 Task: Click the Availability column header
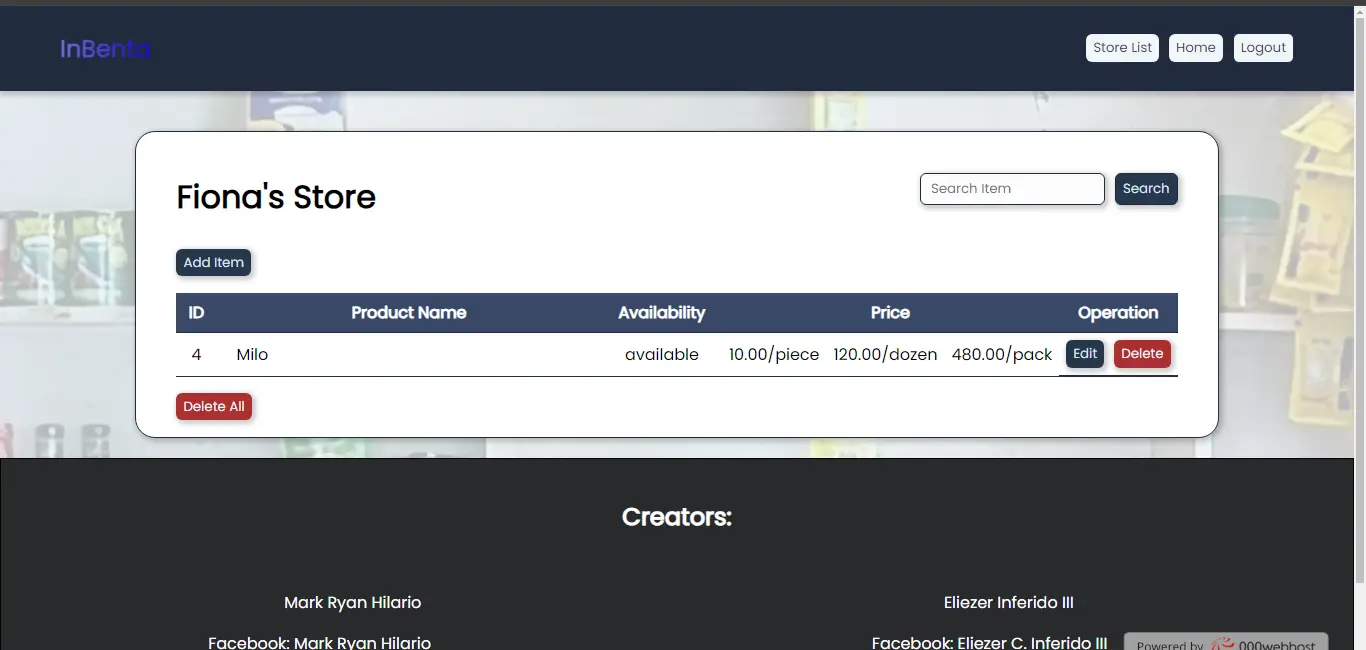pyautogui.click(x=661, y=313)
